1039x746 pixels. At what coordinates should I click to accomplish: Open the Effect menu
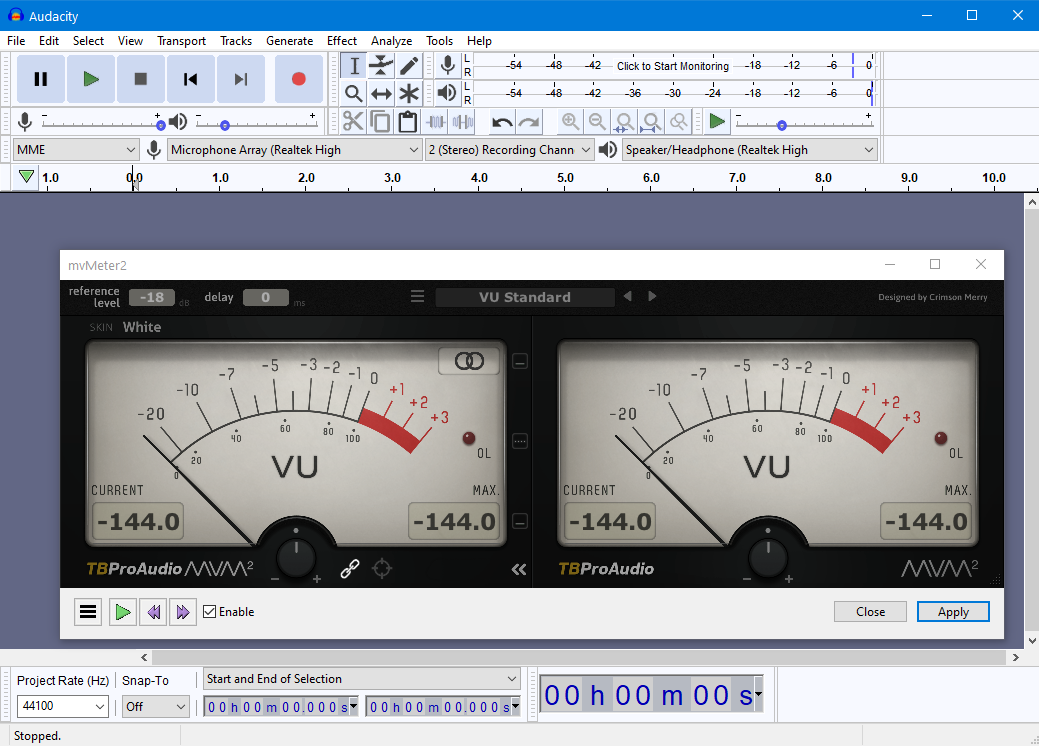point(342,40)
